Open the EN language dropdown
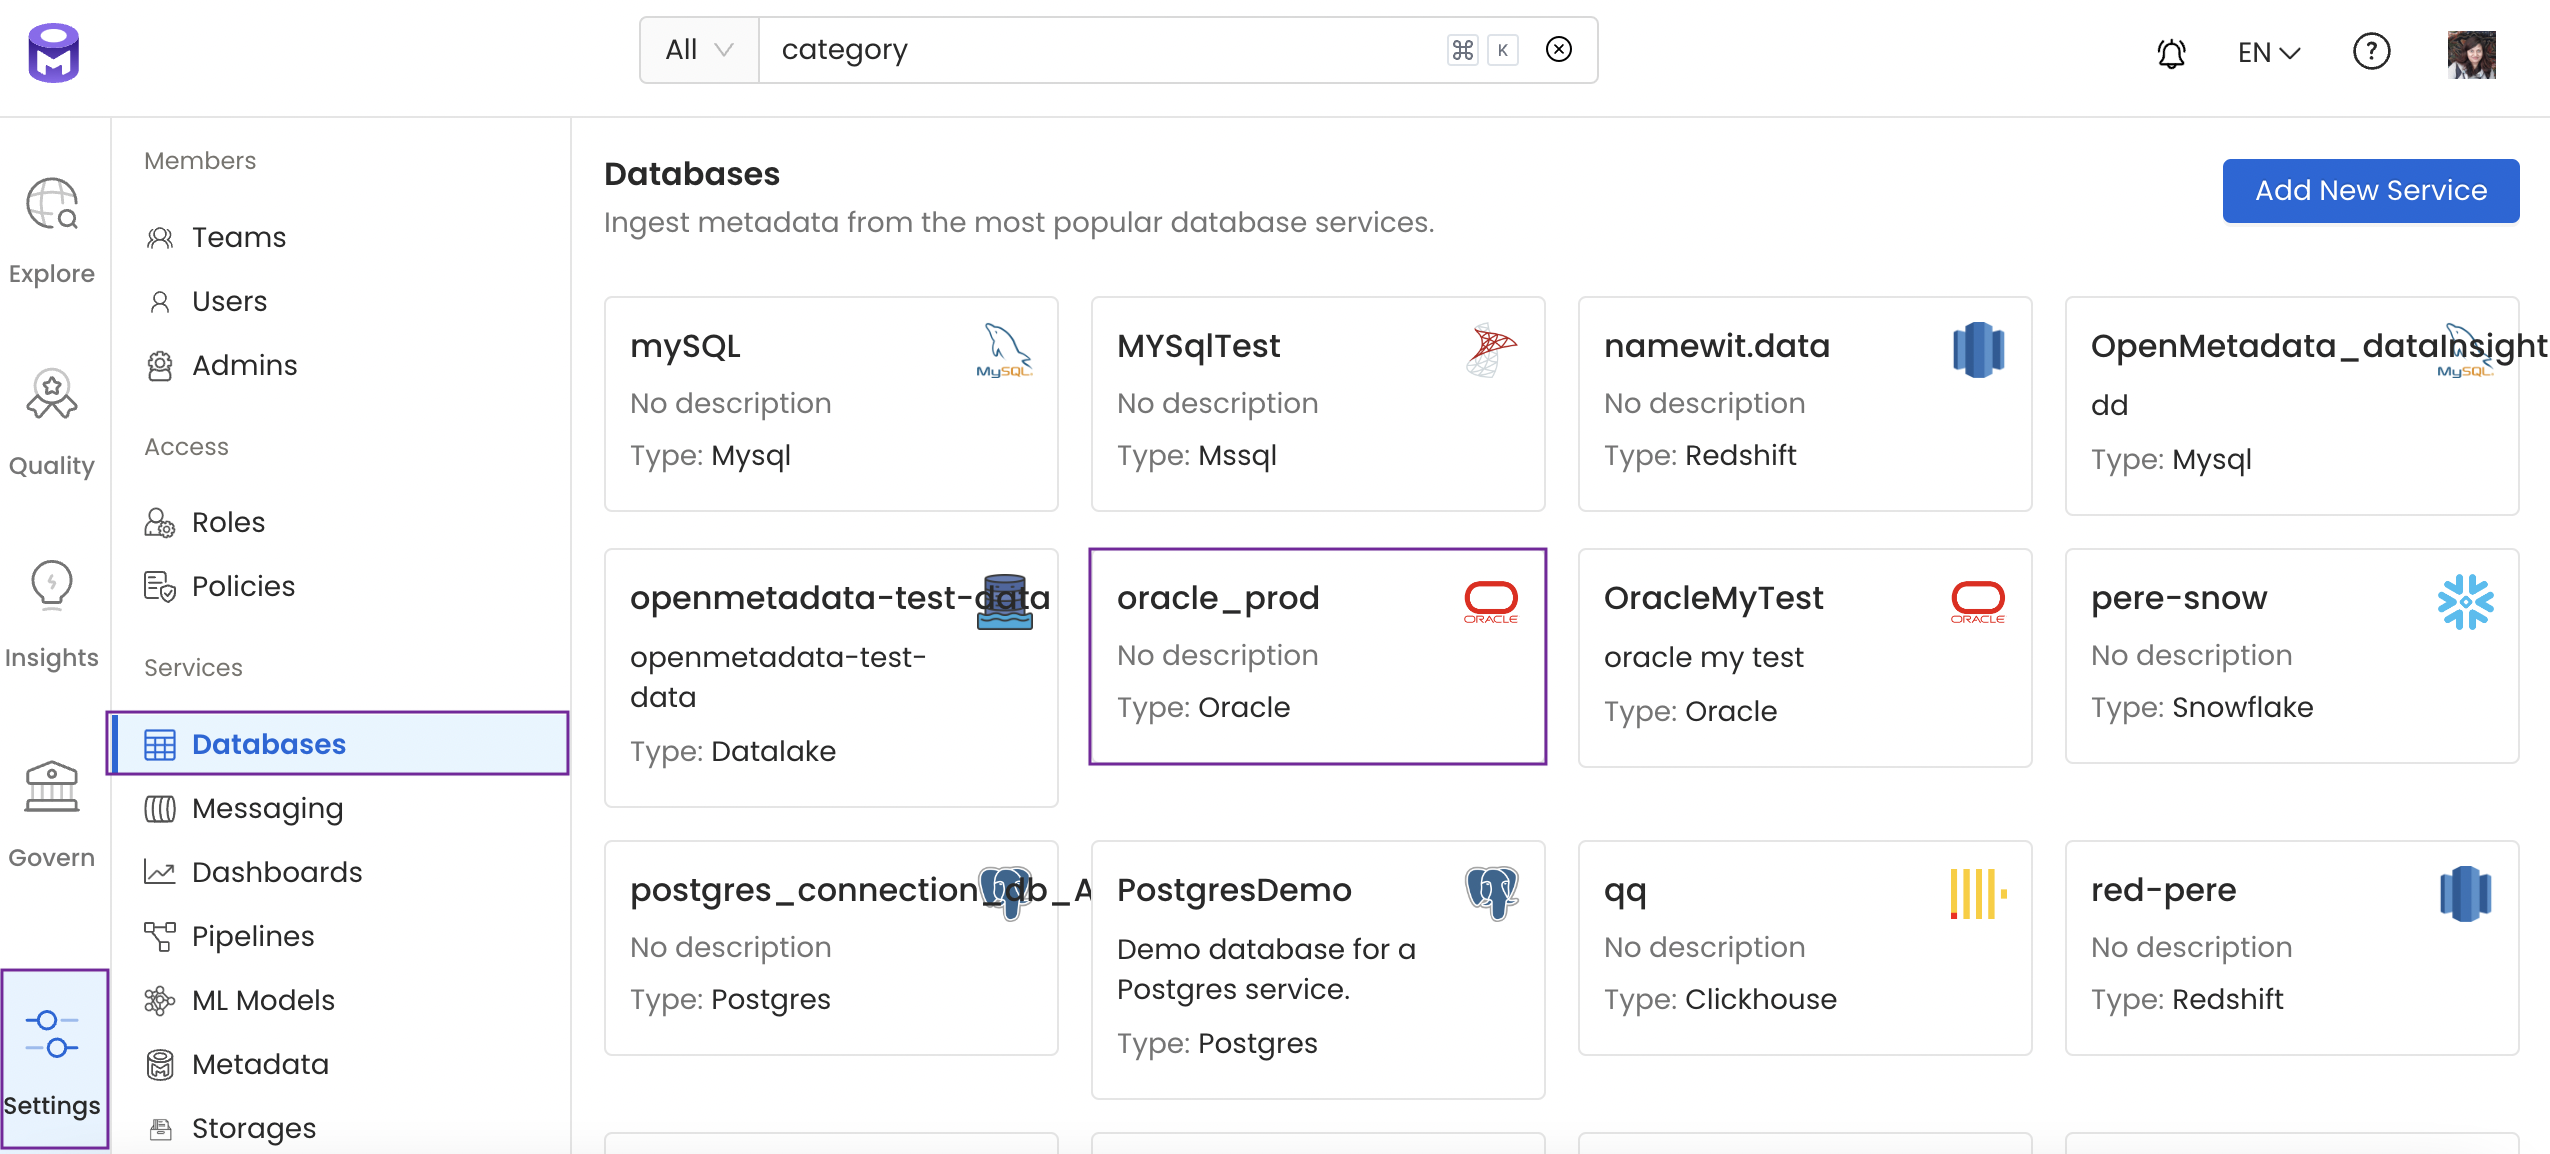2550x1154 pixels. pos(2268,52)
